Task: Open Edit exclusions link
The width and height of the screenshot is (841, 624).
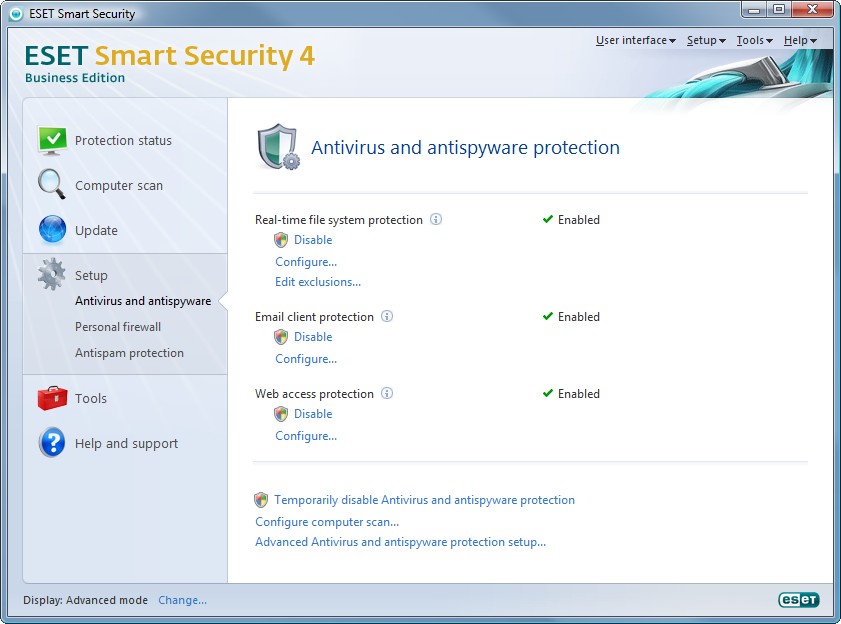Action: (x=318, y=282)
